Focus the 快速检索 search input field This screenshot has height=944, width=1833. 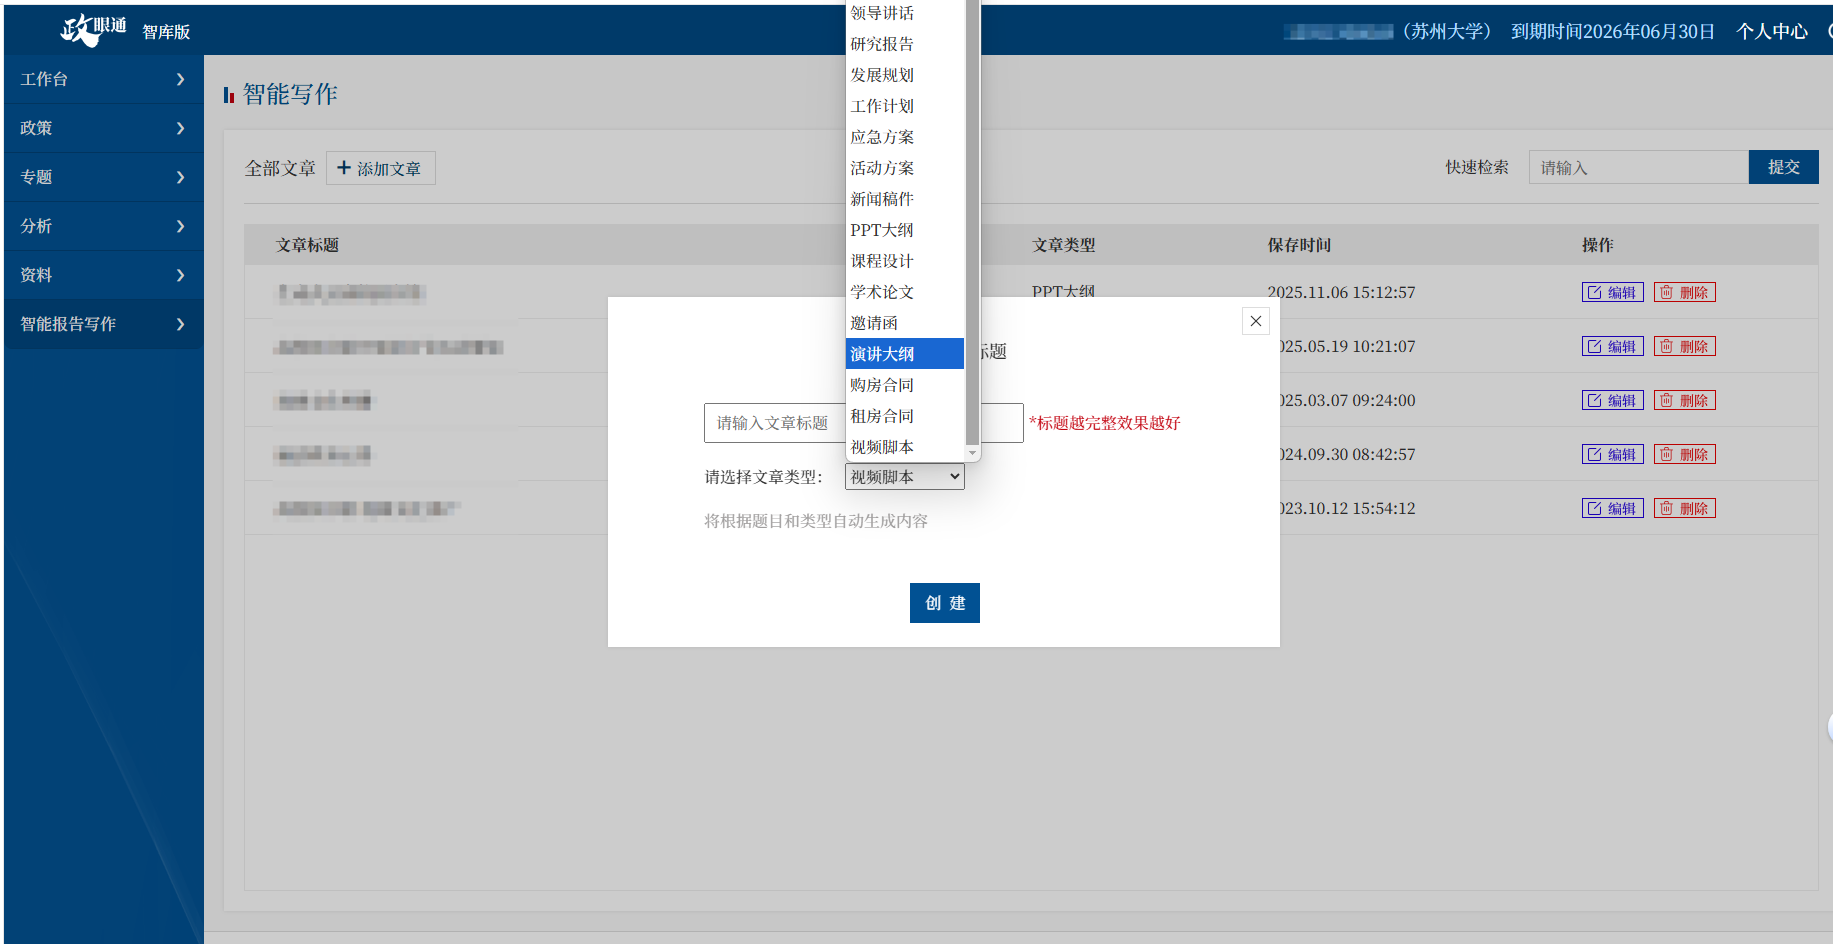click(1637, 168)
